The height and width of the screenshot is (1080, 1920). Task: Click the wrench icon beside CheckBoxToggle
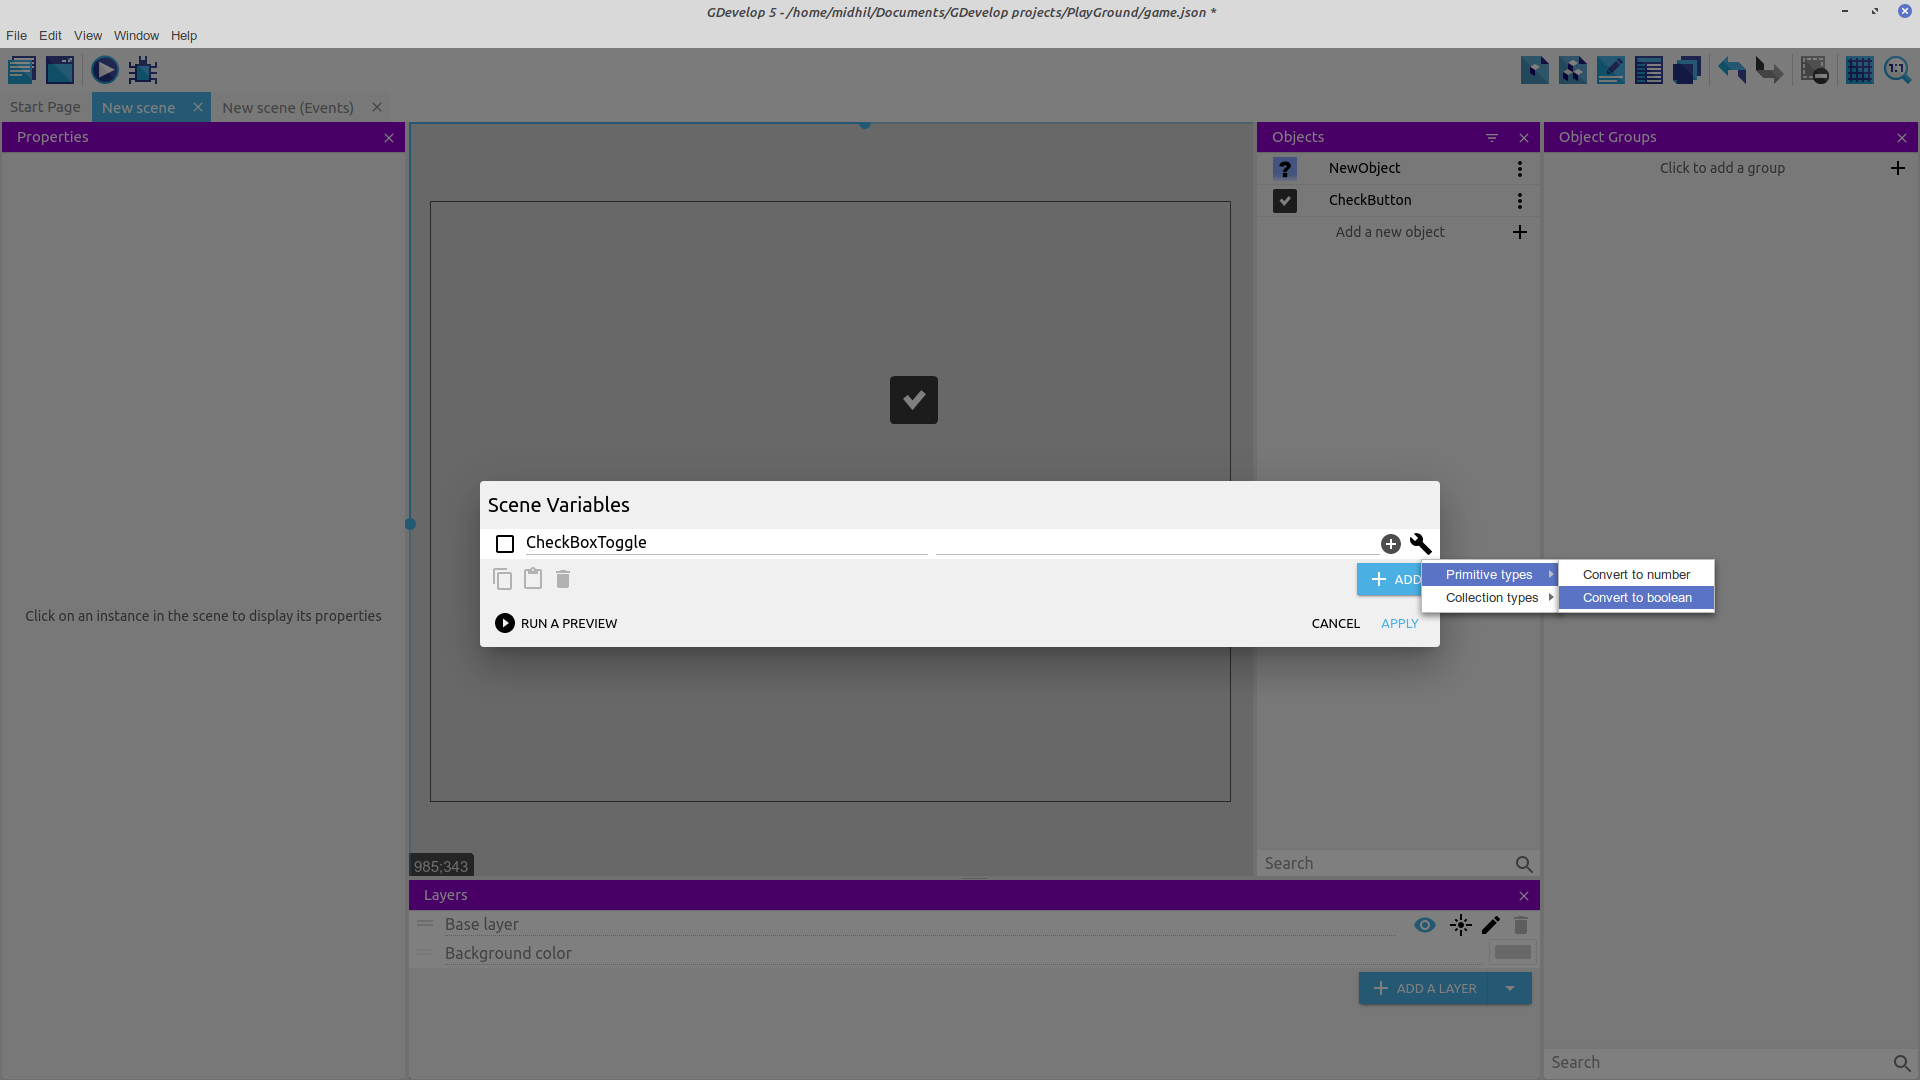coord(1420,544)
